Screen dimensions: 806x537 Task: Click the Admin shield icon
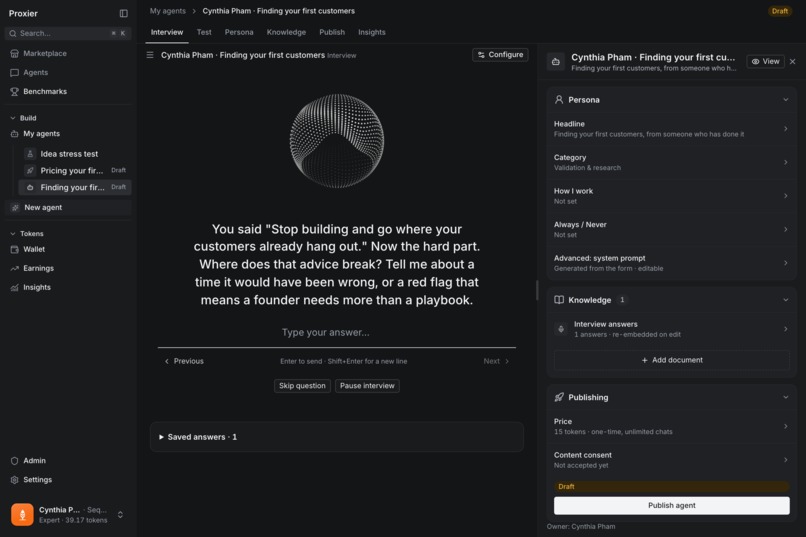tap(14, 461)
